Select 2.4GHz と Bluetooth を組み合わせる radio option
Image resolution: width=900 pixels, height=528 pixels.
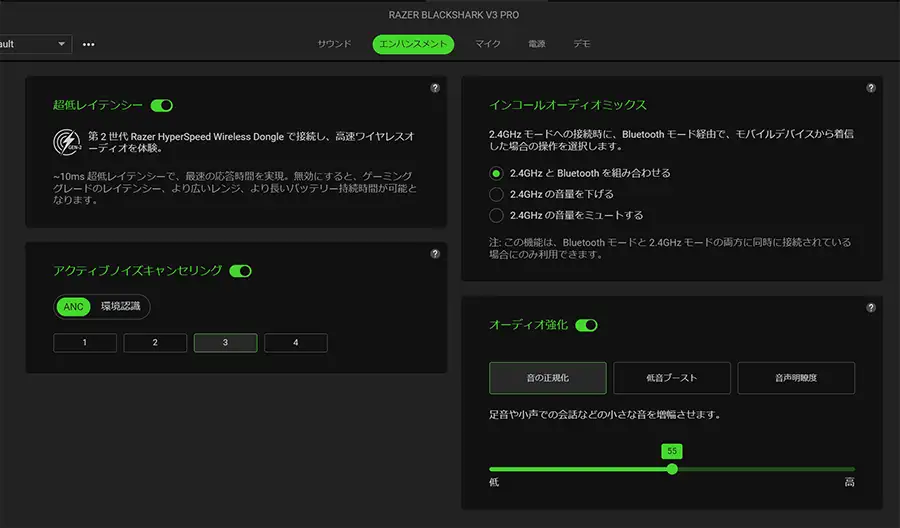tap(496, 173)
